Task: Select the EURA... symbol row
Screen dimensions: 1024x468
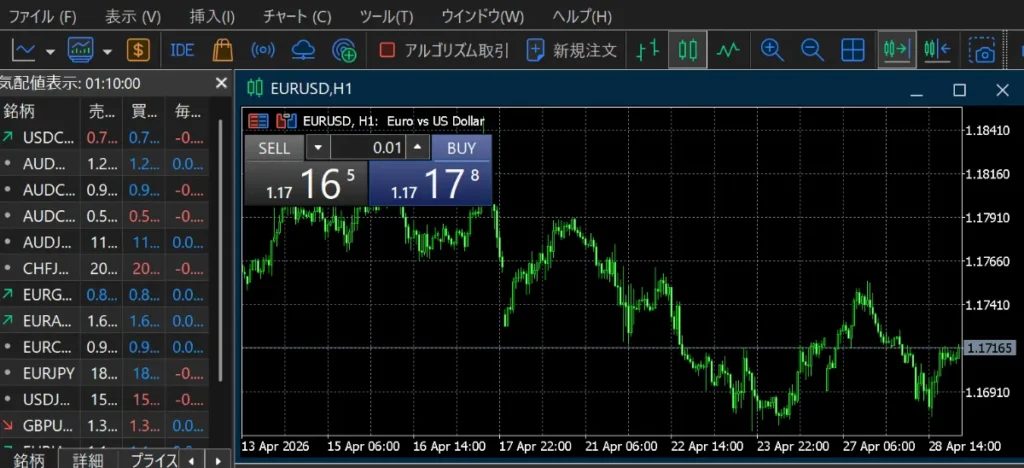Action: (x=104, y=320)
